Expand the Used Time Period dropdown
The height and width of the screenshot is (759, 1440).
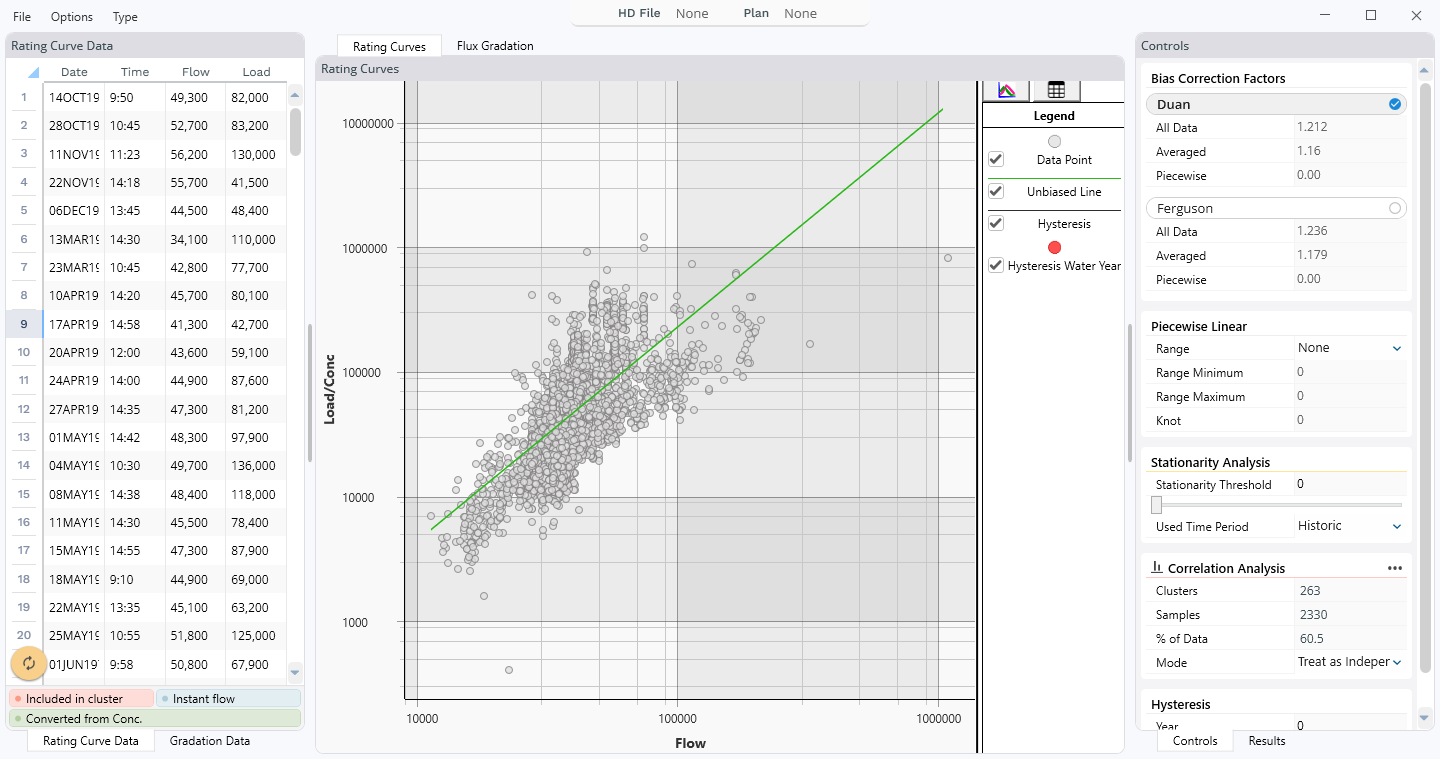(1397, 526)
